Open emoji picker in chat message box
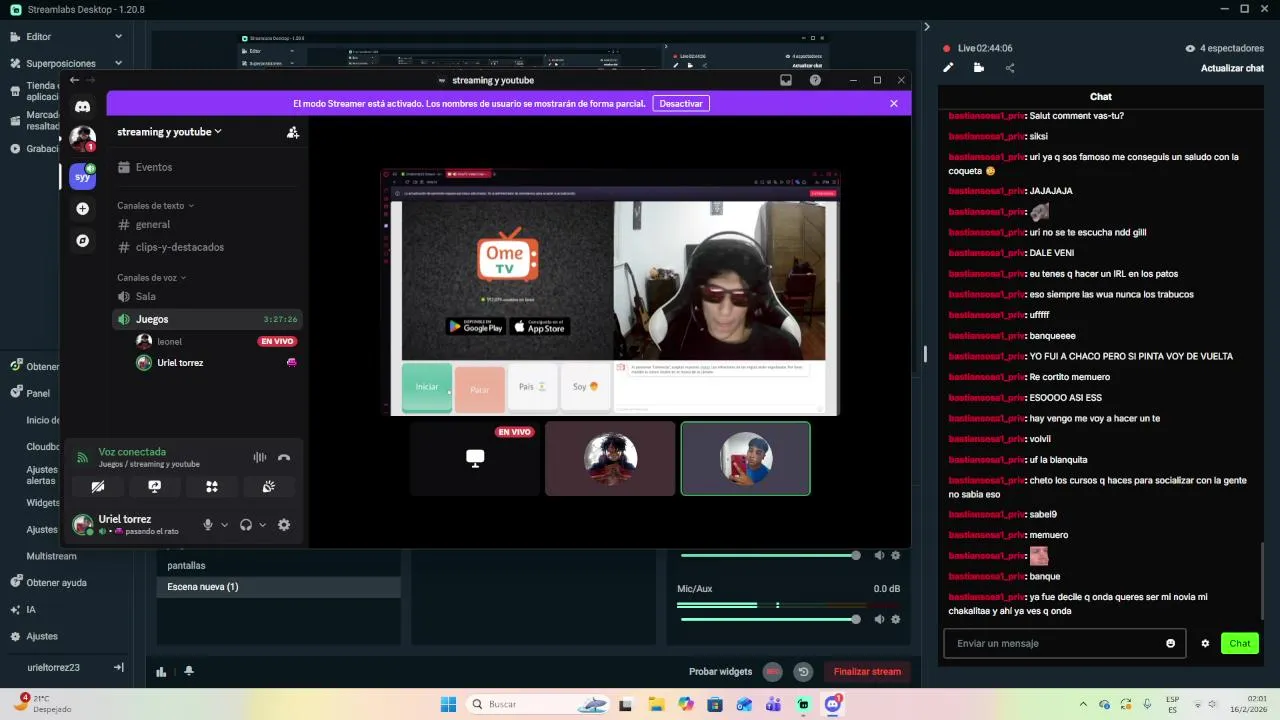 (1171, 644)
